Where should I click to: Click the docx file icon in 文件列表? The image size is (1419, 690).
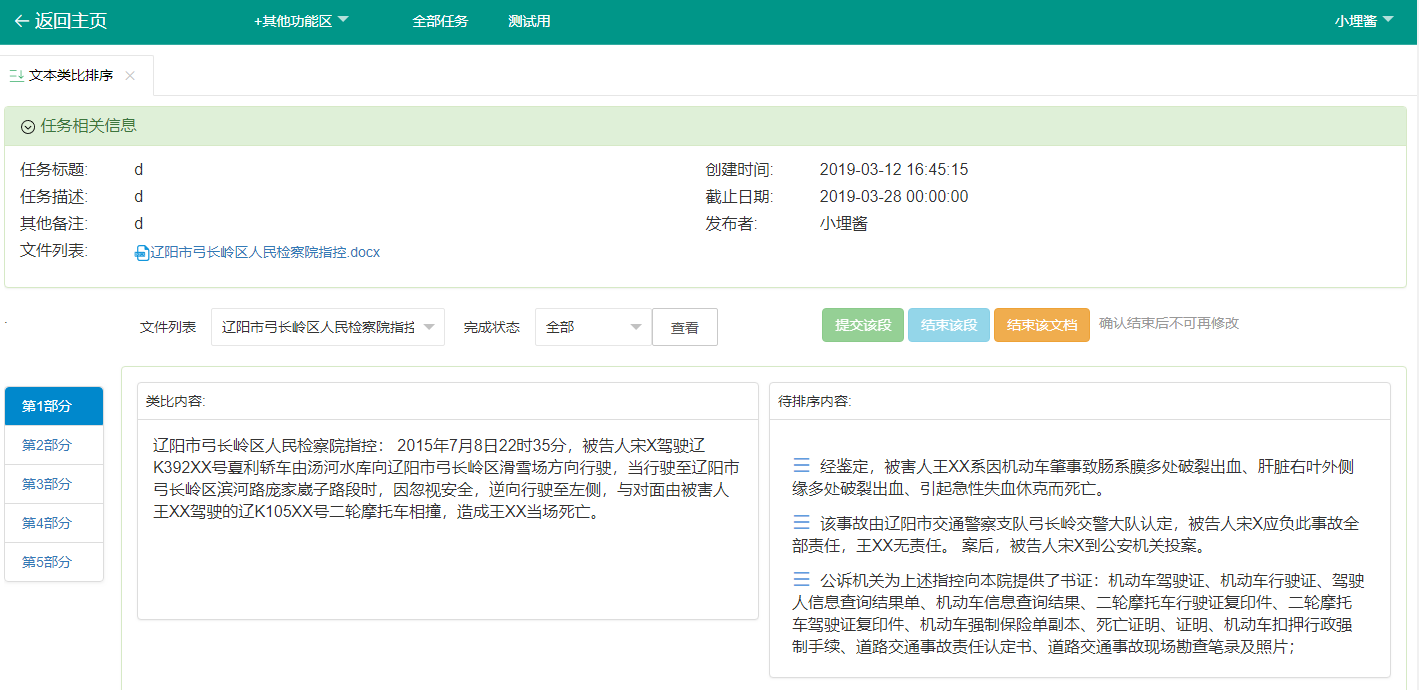[x=142, y=253]
